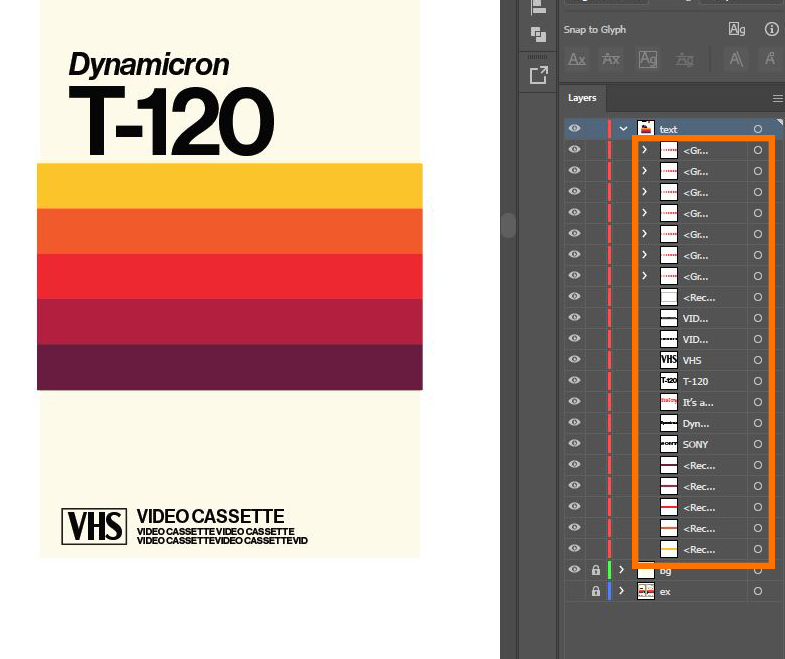Select the large T-120 text on artboard
The width and height of the screenshot is (785, 659).
click(171, 121)
